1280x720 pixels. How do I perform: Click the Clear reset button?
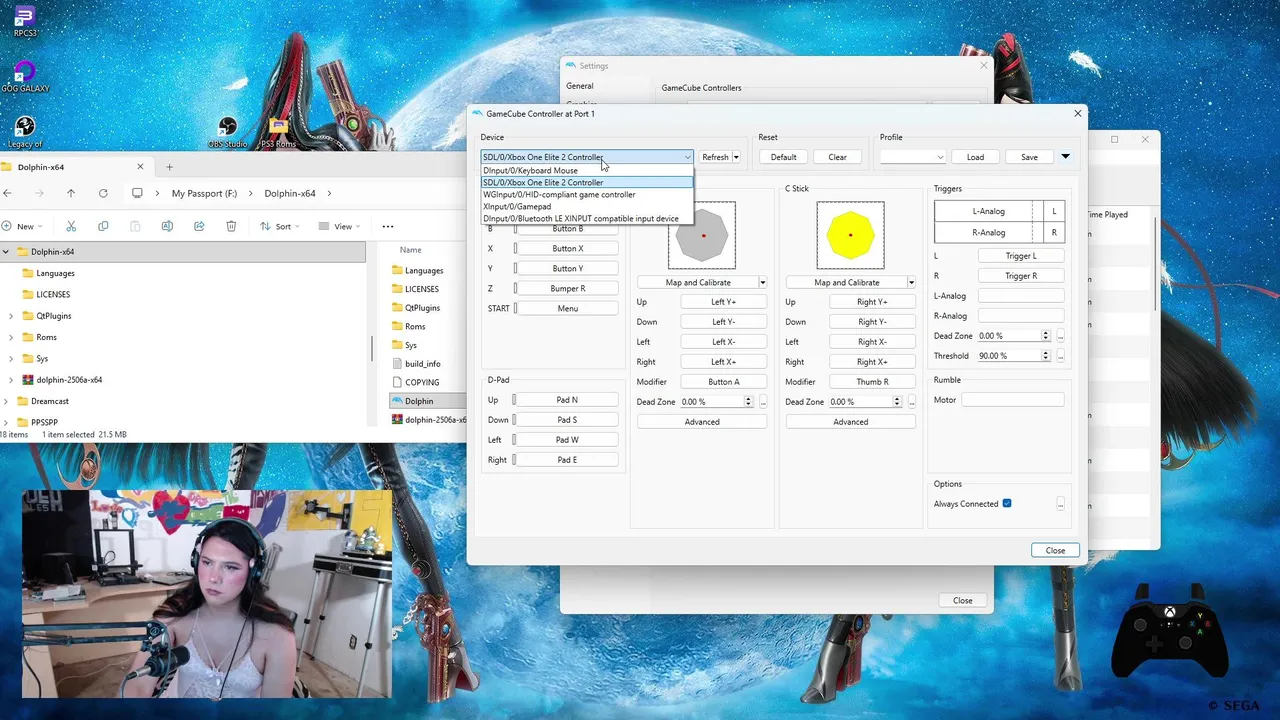pyautogui.click(x=837, y=157)
